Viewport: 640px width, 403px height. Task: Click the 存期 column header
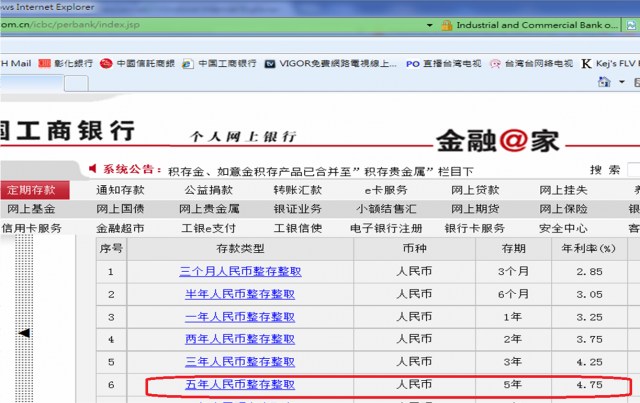point(513,248)
